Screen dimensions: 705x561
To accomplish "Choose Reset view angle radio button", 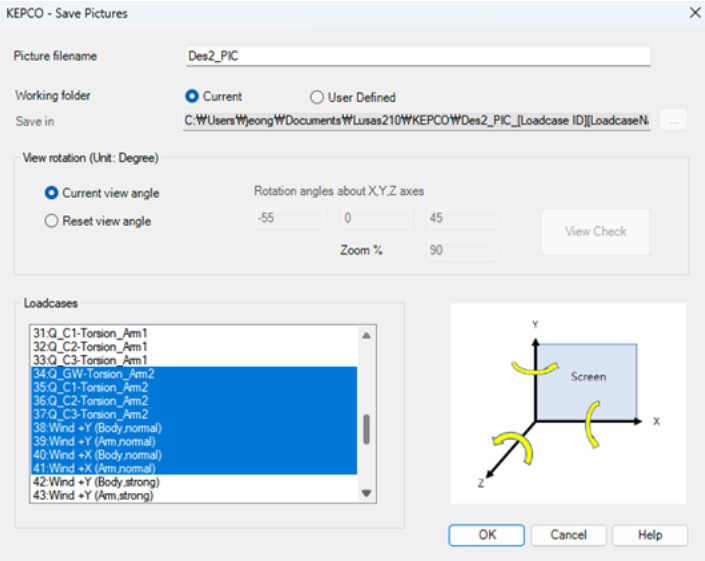I will 52,221.
